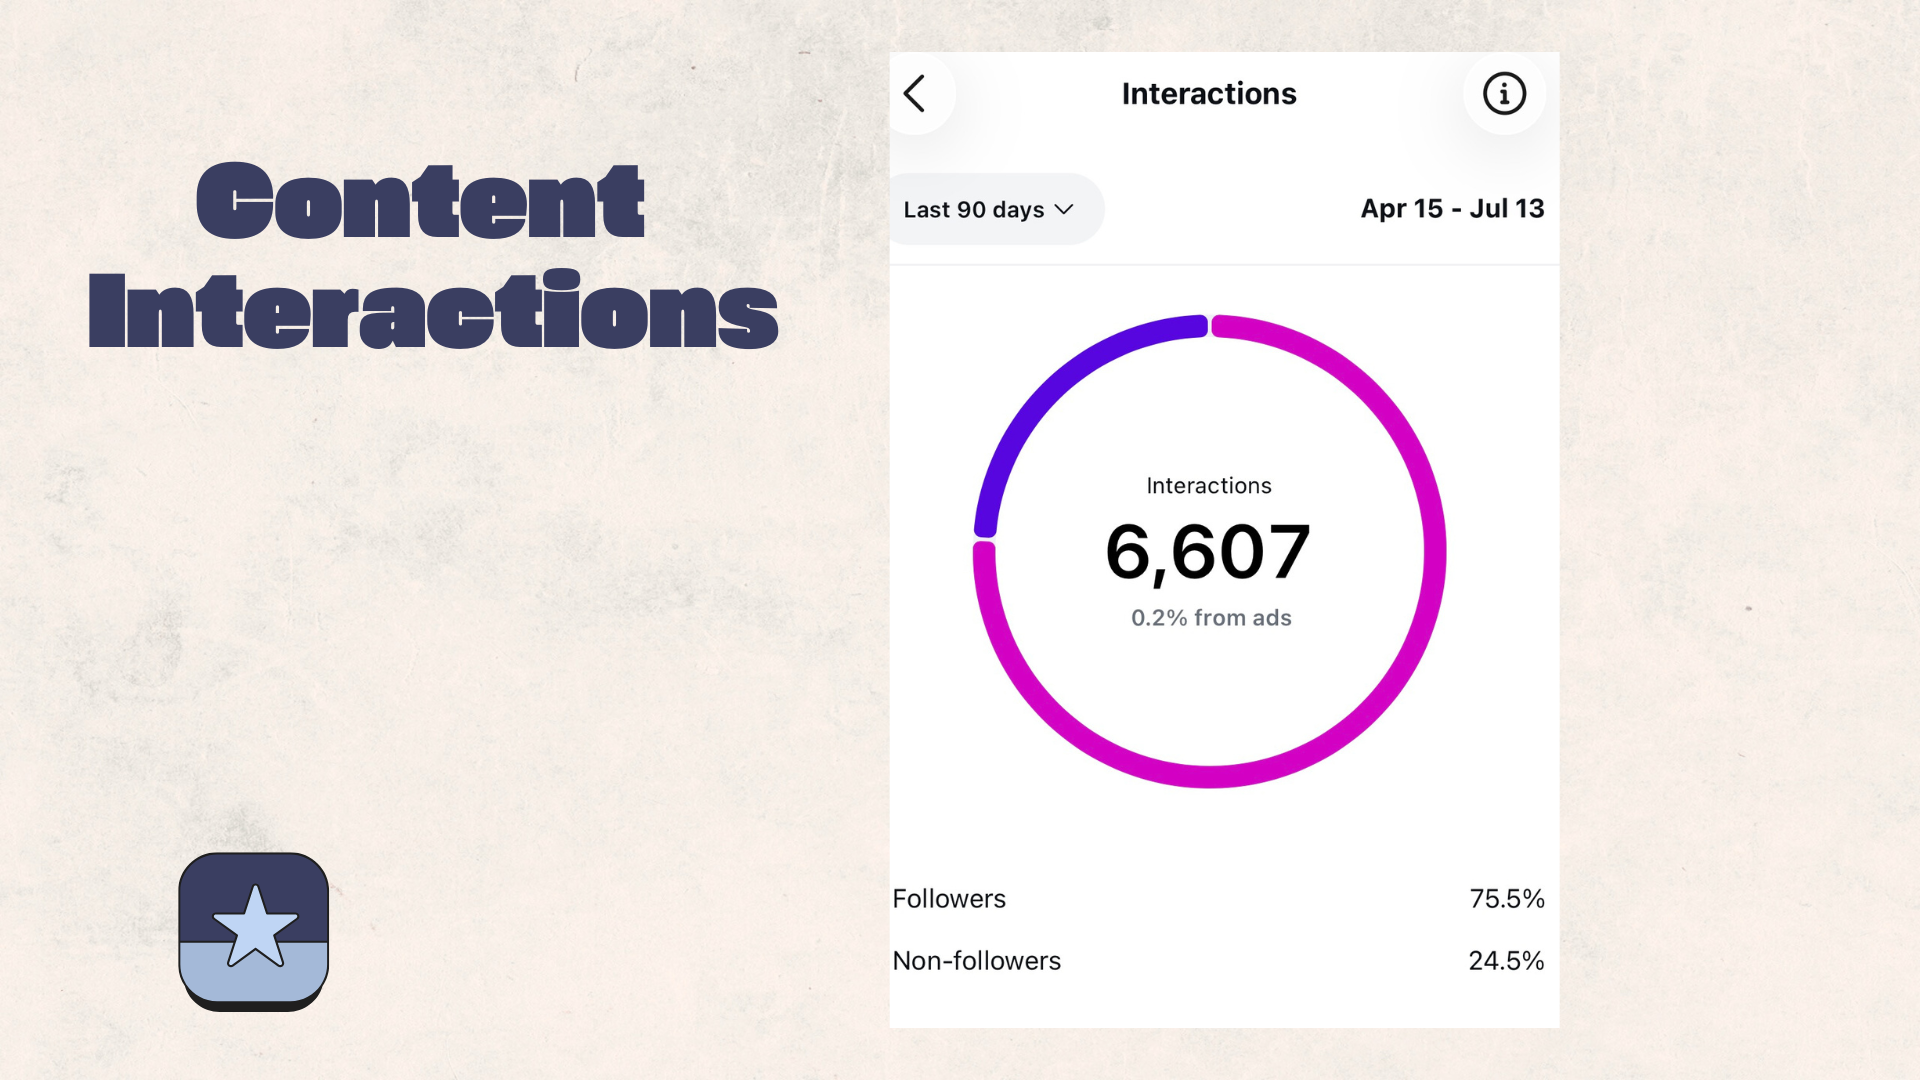Open the info circle icon
Viewport: 1920px width, 1080px height.
[x=1504, y=94]
